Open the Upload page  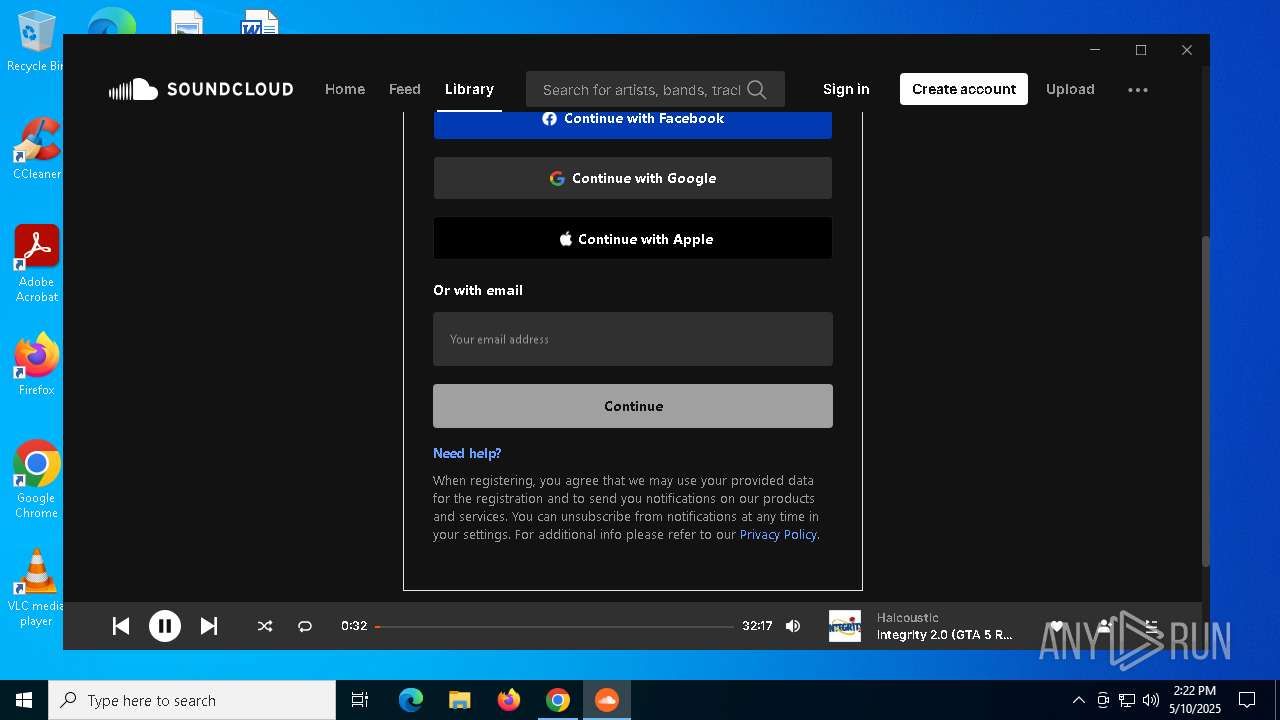tap(1070, 89)
